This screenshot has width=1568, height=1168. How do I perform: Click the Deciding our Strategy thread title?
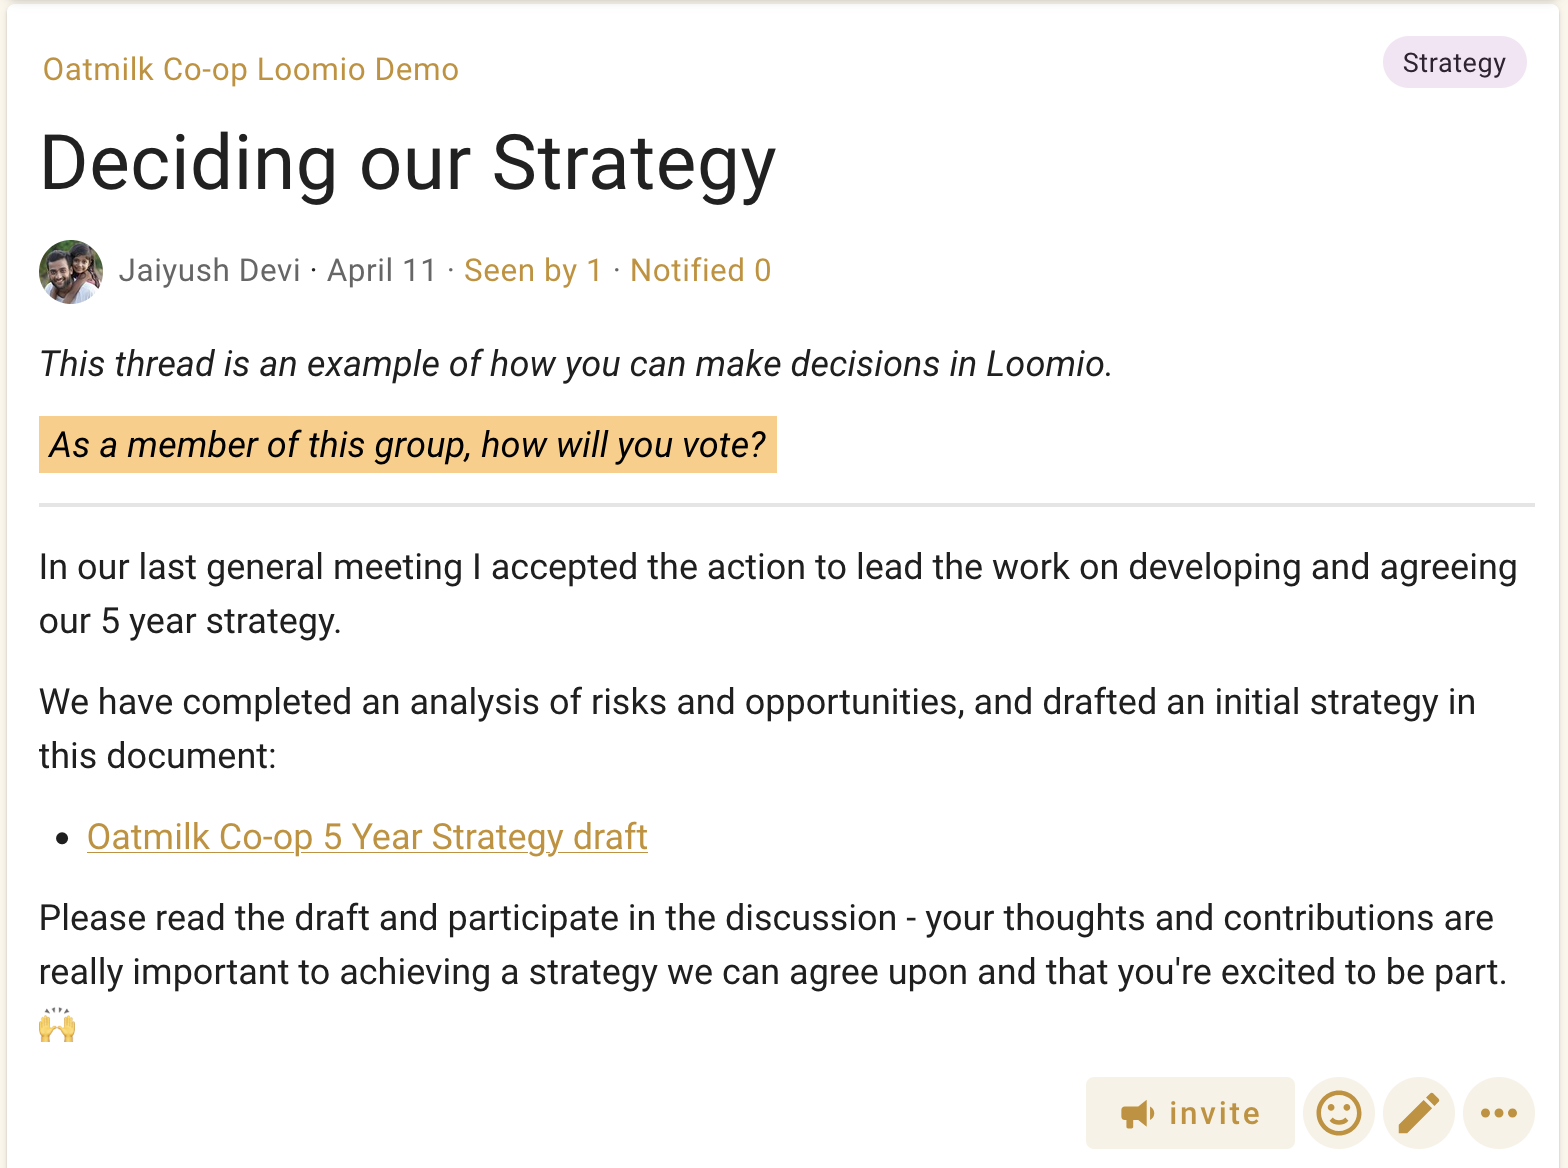pos(407,164)
